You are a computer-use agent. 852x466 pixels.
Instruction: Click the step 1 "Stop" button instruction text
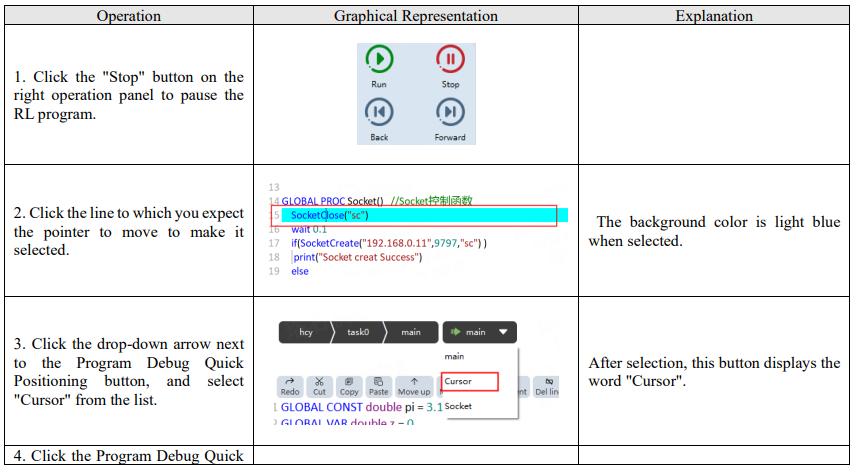(129, 95)
